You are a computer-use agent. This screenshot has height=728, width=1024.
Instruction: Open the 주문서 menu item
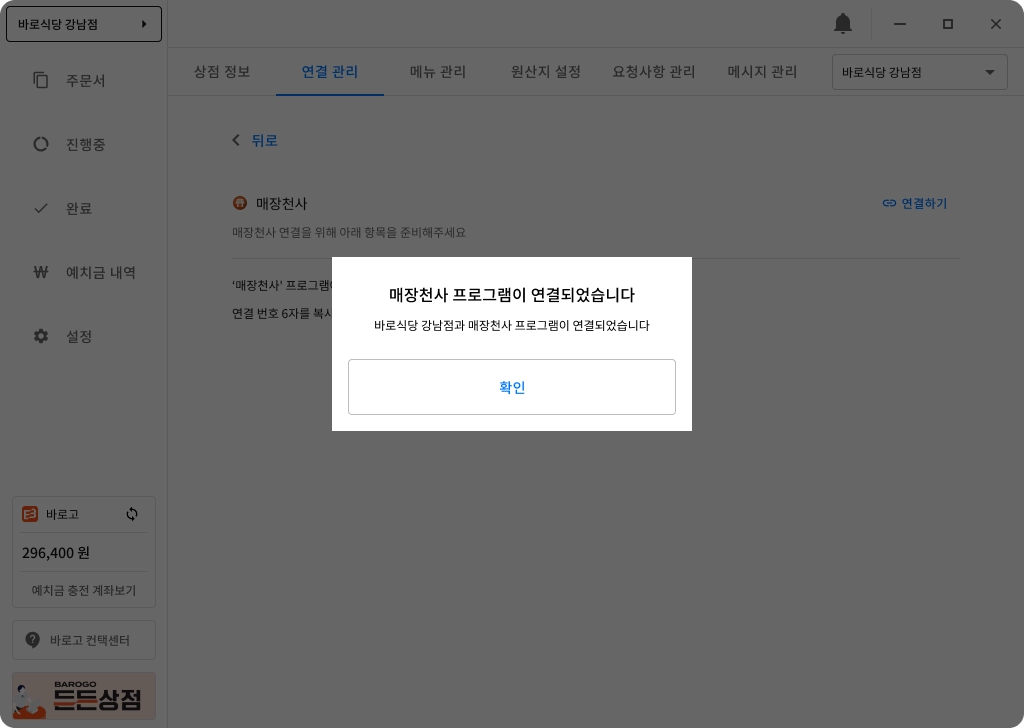tap(84, 80)
